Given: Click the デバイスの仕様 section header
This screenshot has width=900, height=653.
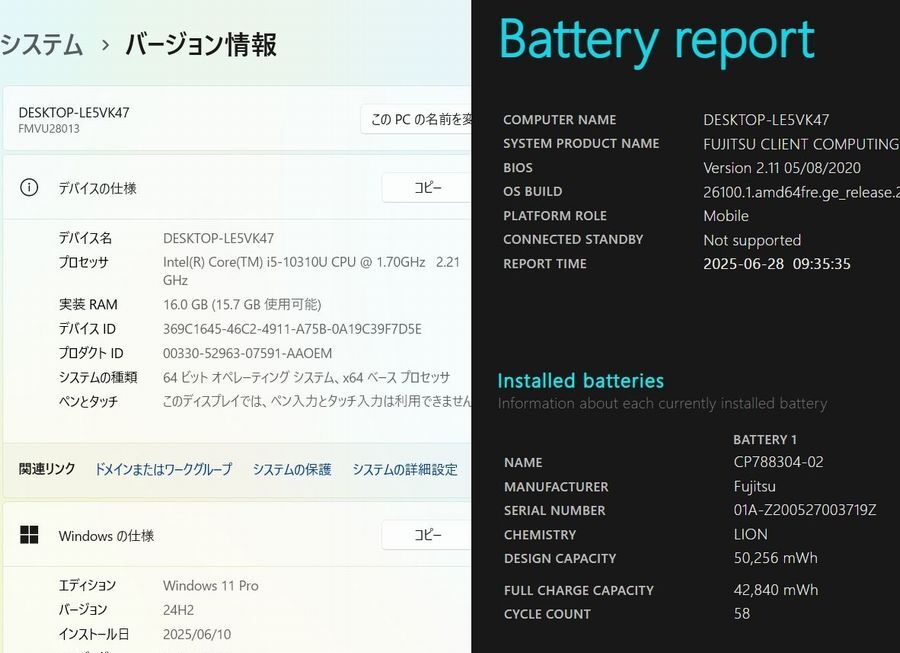Looking at the screenshot, I should click(x=98, y=188).
